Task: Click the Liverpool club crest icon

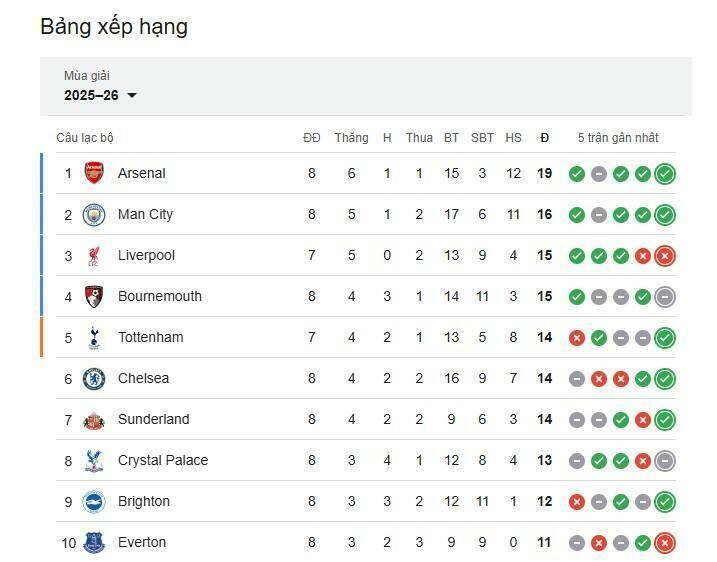Action: (x=94, y=255)
